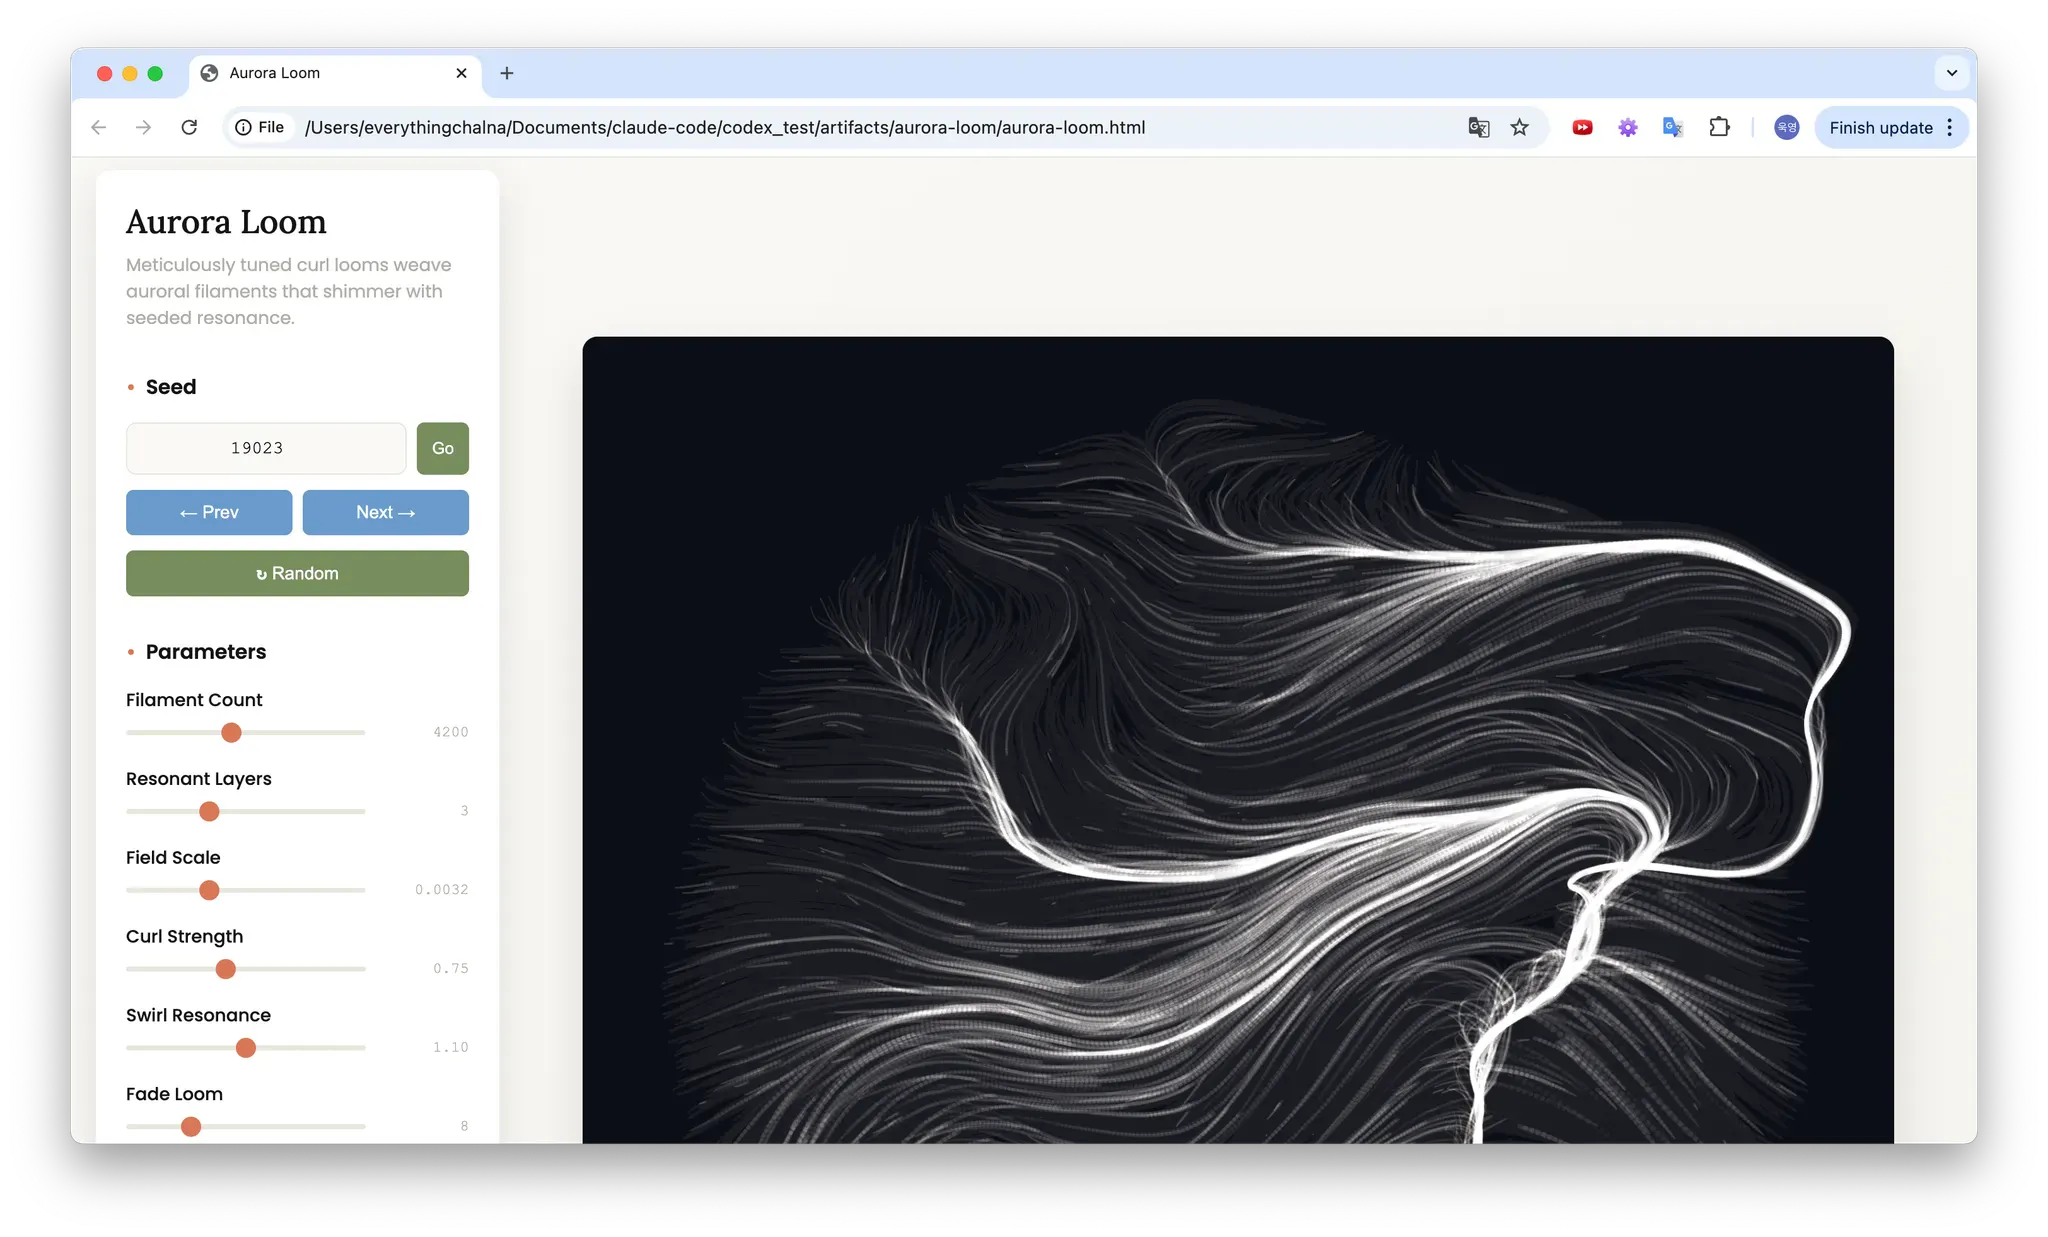
Task: Close the Aurora Loom tab
Action: [x=461, y=73]
